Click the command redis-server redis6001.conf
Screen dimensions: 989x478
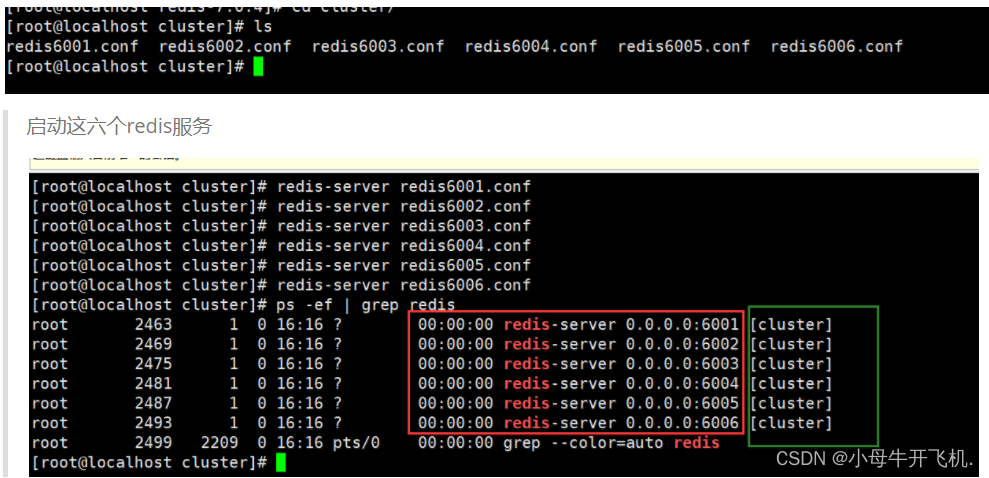pyautogui.click(x=404, y=187)
